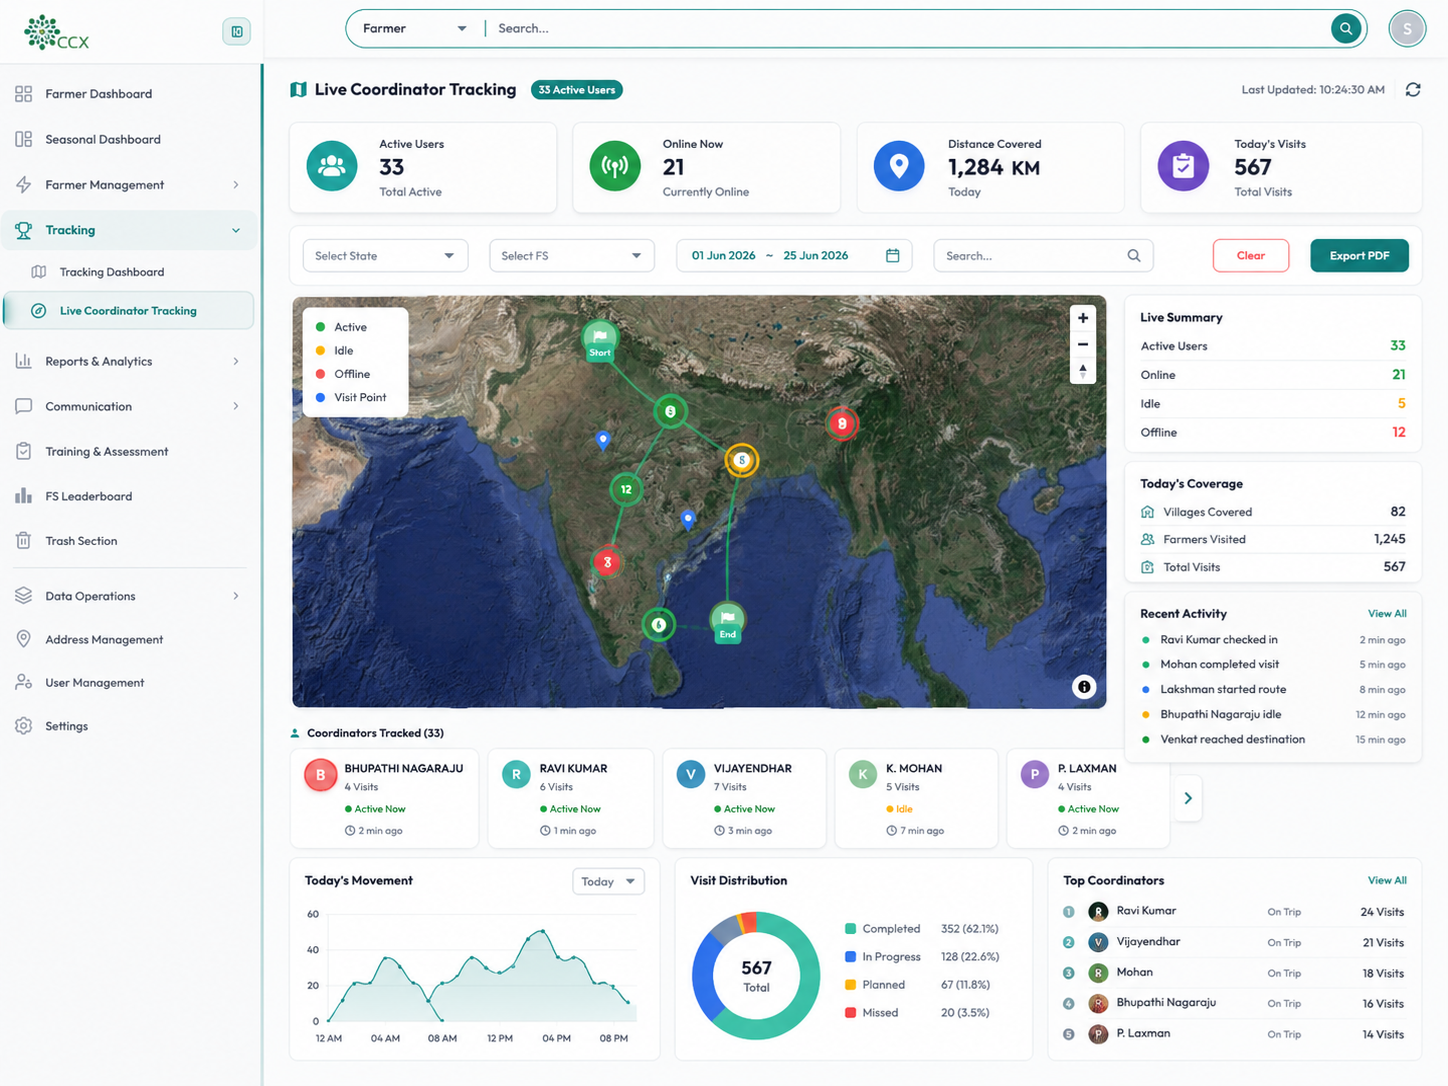The image size is (1448, 1086).
Task: Open the calendar date picker icon
Action: 893,256
